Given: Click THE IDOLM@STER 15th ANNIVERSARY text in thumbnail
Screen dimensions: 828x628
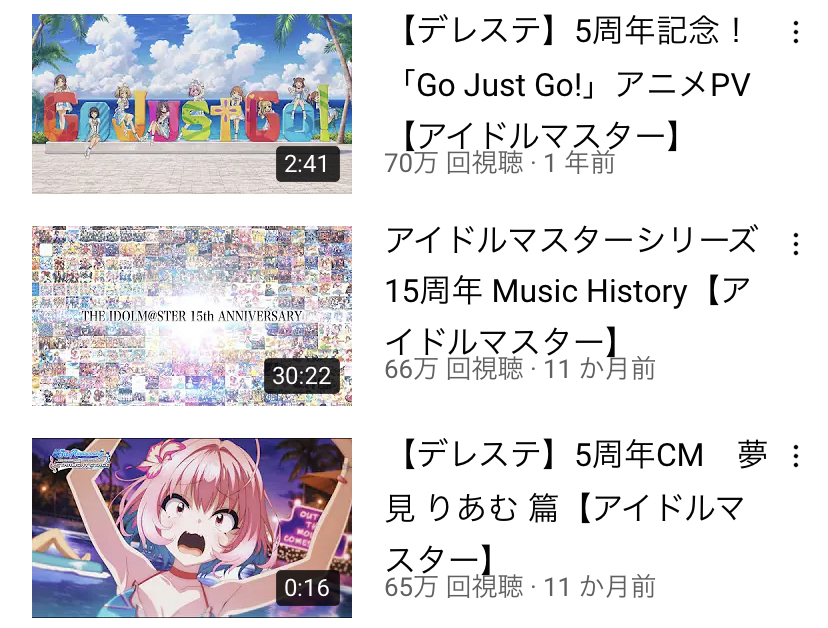Looking at the screenshot, I should (x=192, y=316).
